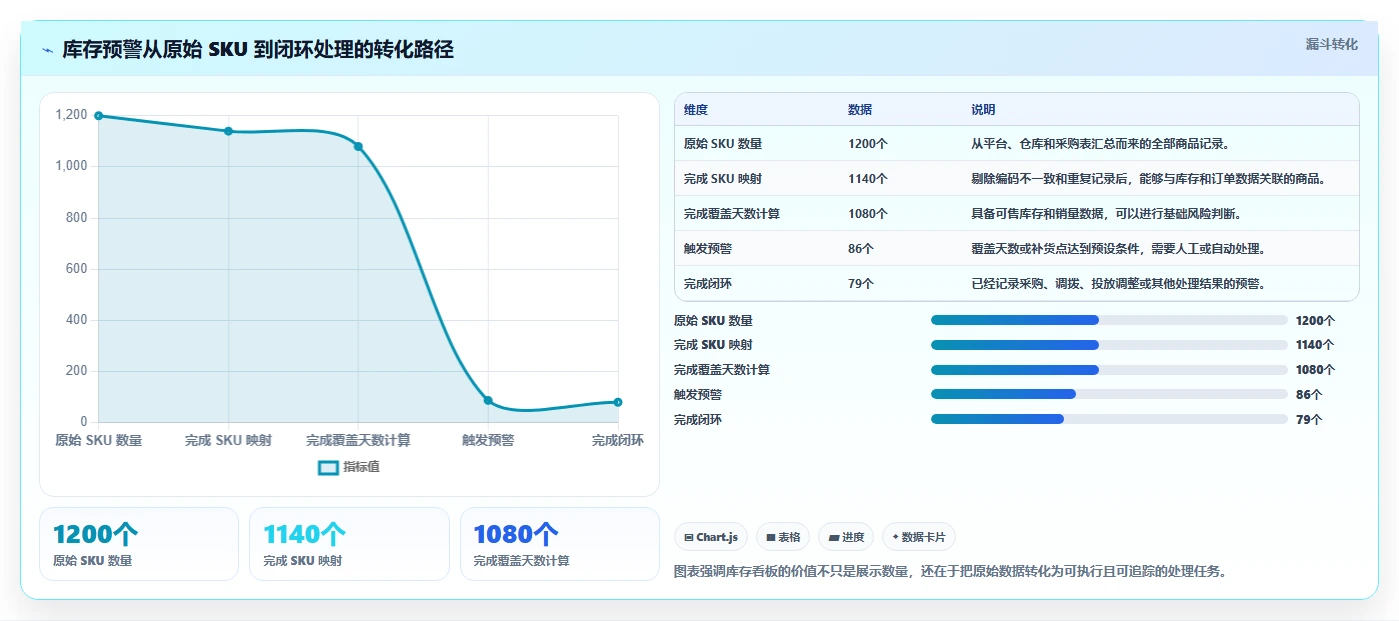Click the description starting 已经记录采购
The height and width of the screenshot is (621, 1399).
point(1120,284)
